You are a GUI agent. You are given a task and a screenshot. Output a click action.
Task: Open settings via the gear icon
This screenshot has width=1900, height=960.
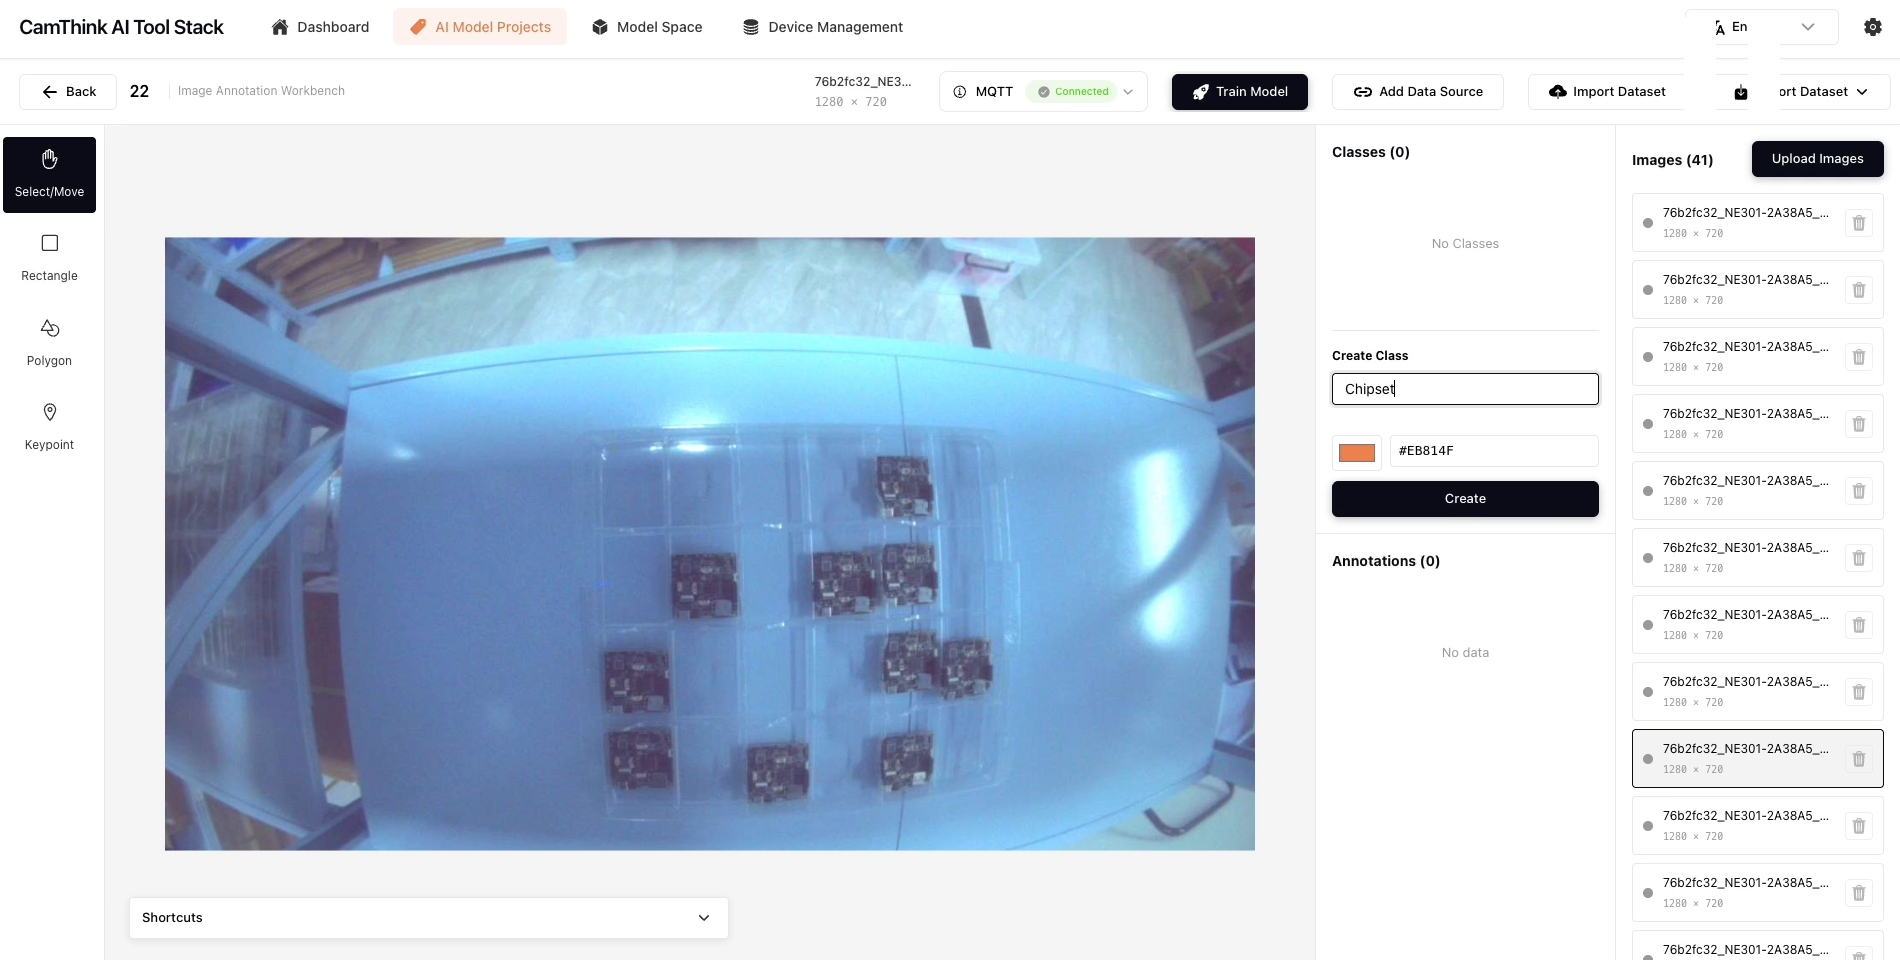coord(1872,27)
